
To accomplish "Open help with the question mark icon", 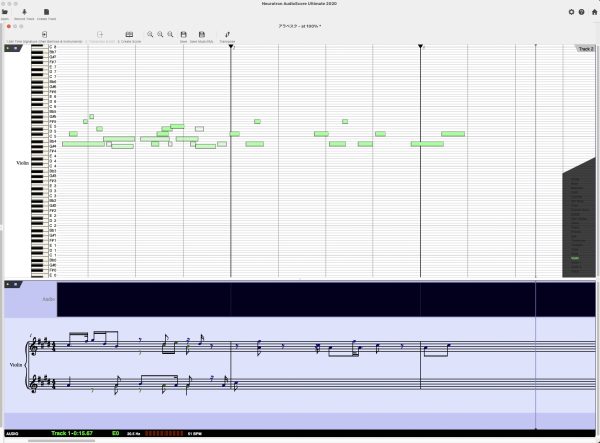I will click(582, 12).
